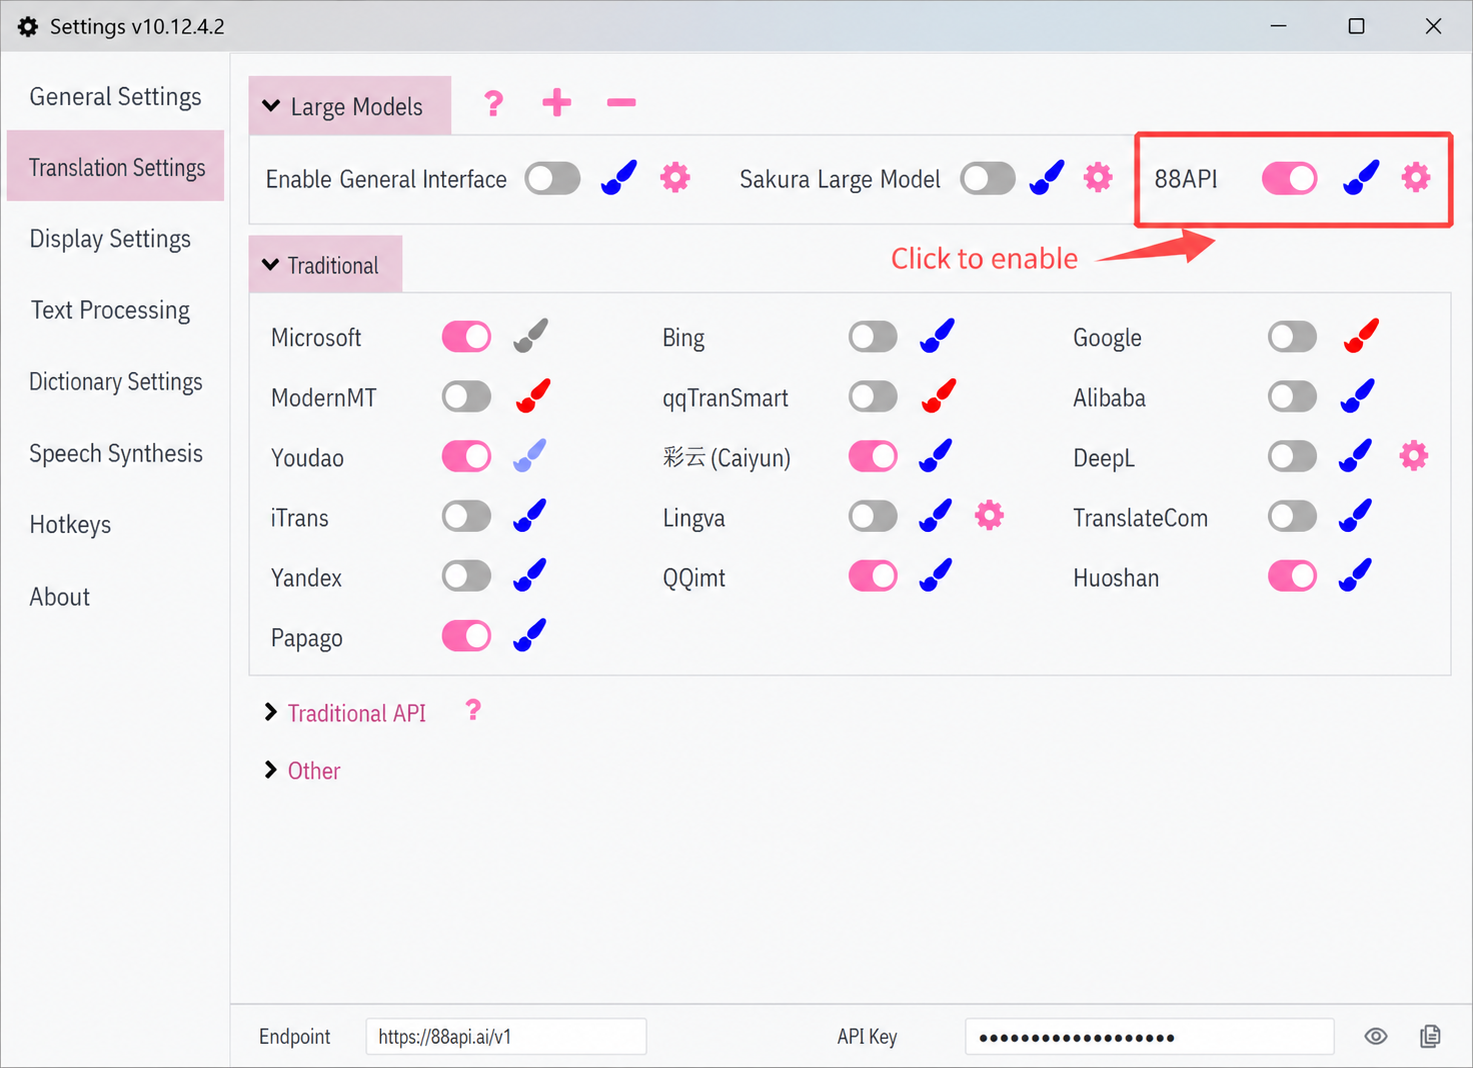Collapse the Large Models section
1473x1068 pixels.
(350, 105)
